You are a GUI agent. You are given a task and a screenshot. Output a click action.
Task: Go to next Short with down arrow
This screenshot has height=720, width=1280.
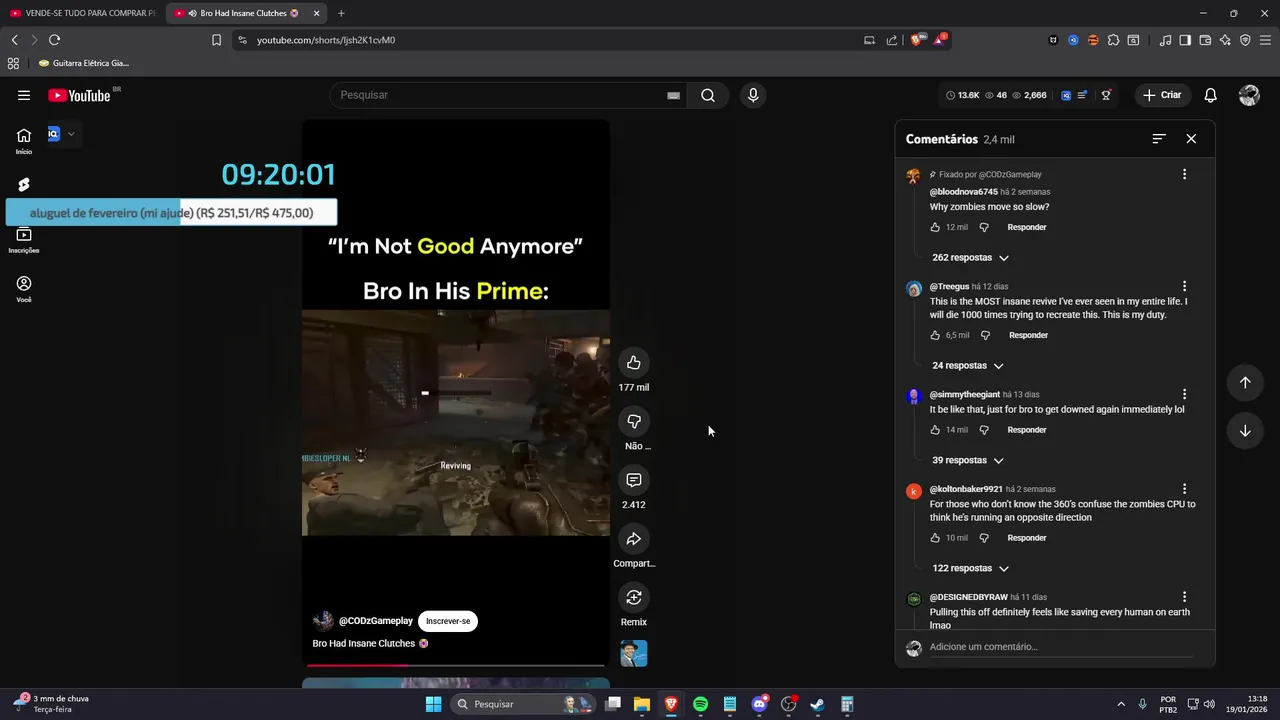pos(1245,431)
